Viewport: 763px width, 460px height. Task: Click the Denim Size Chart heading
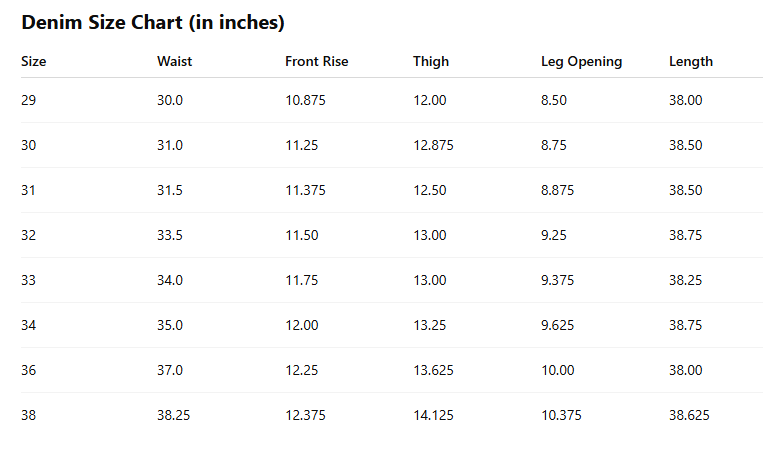(x=153, y=22)
